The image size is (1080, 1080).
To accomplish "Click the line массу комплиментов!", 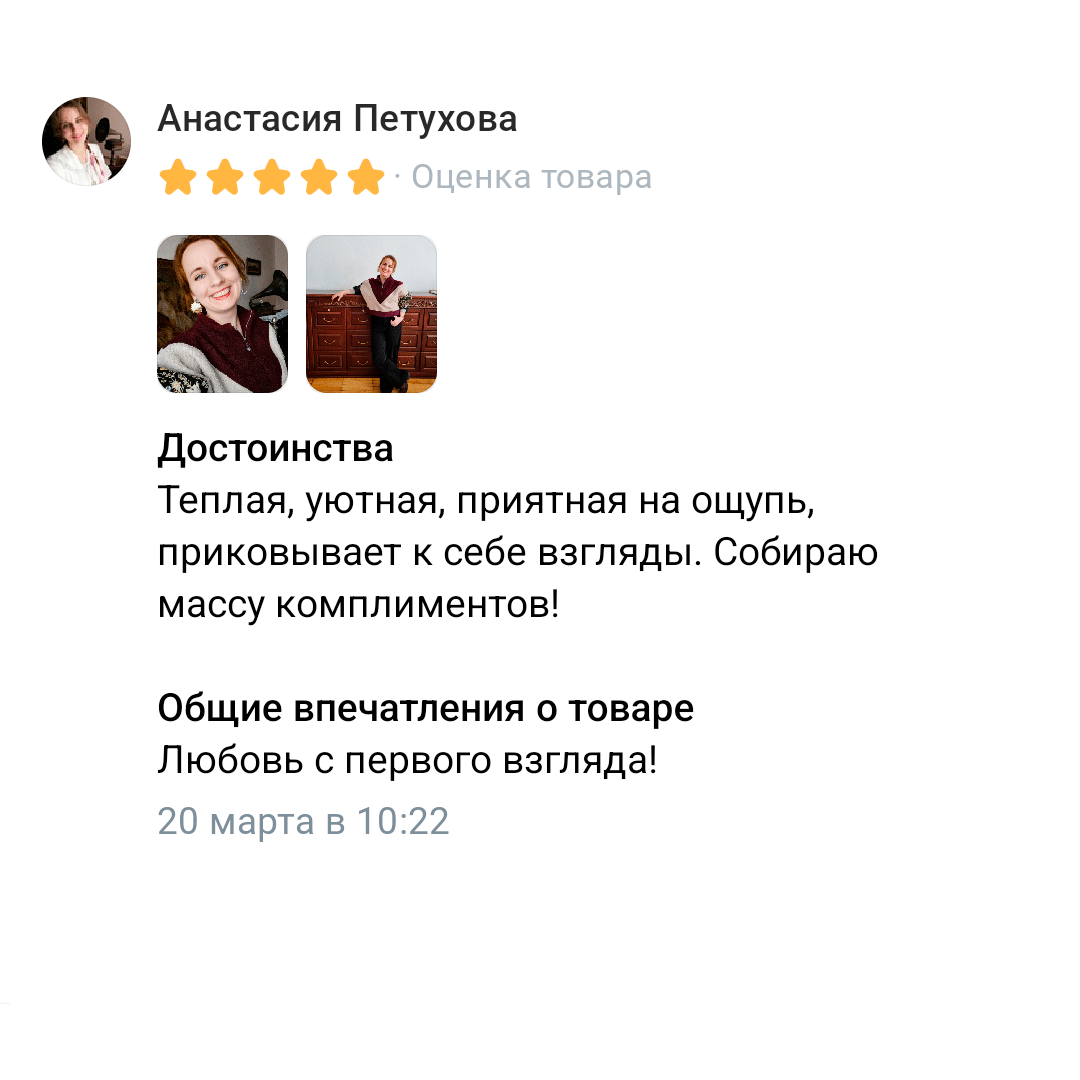I will pyautogui.click(x=358, y=605).
